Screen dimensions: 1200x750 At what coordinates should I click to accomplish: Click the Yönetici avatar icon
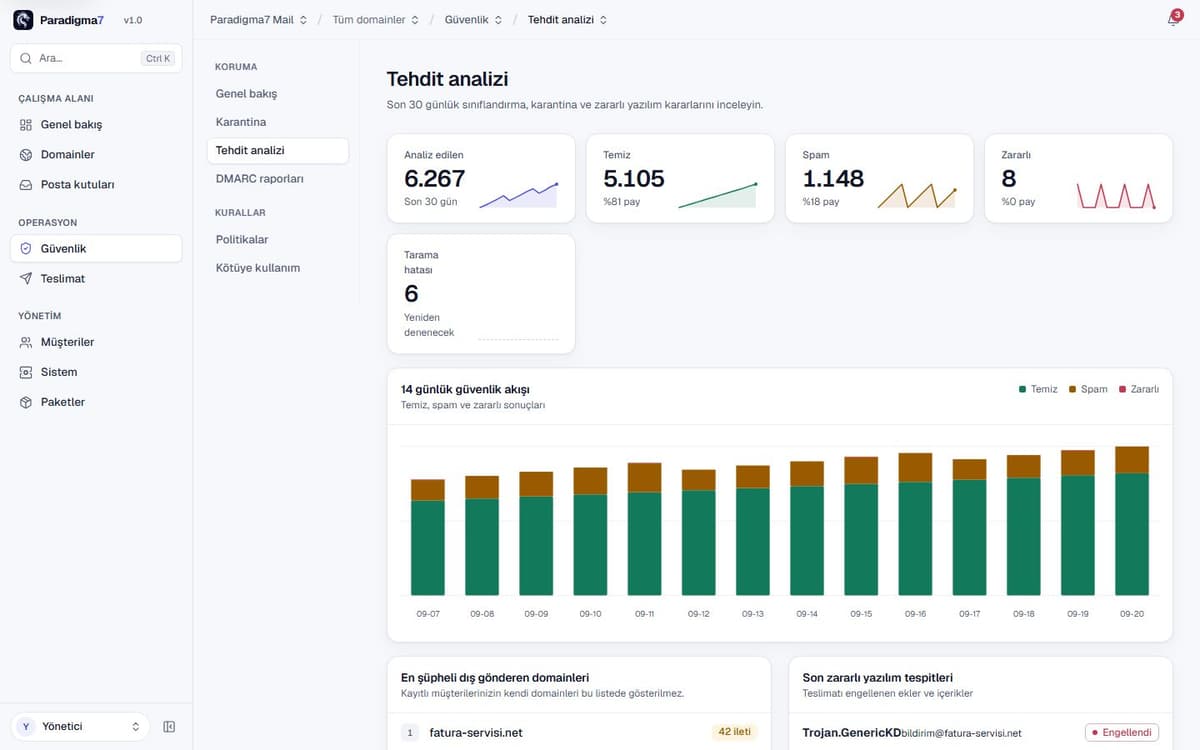(x=26, y=727)
